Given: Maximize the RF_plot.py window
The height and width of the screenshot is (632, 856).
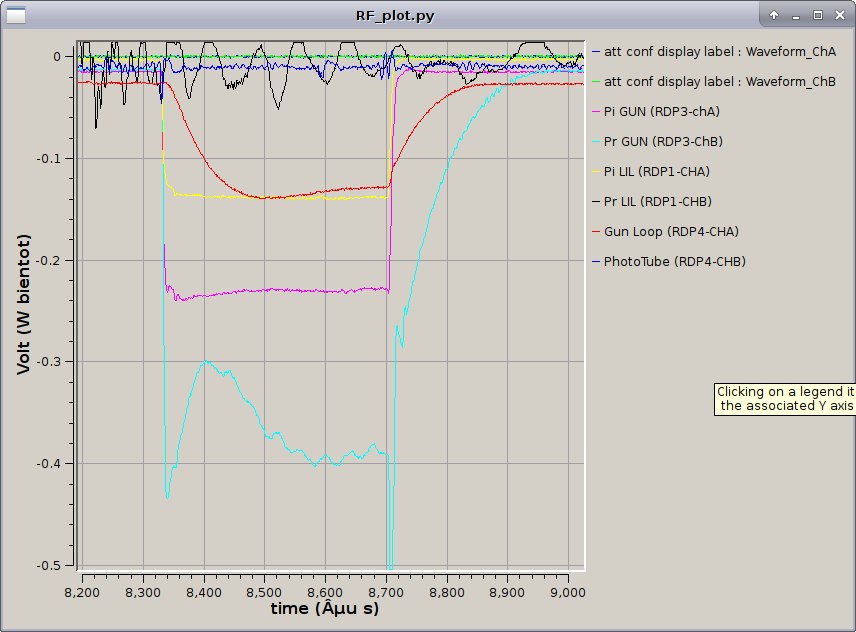Looking at the screenshot, I should [817, 15].
